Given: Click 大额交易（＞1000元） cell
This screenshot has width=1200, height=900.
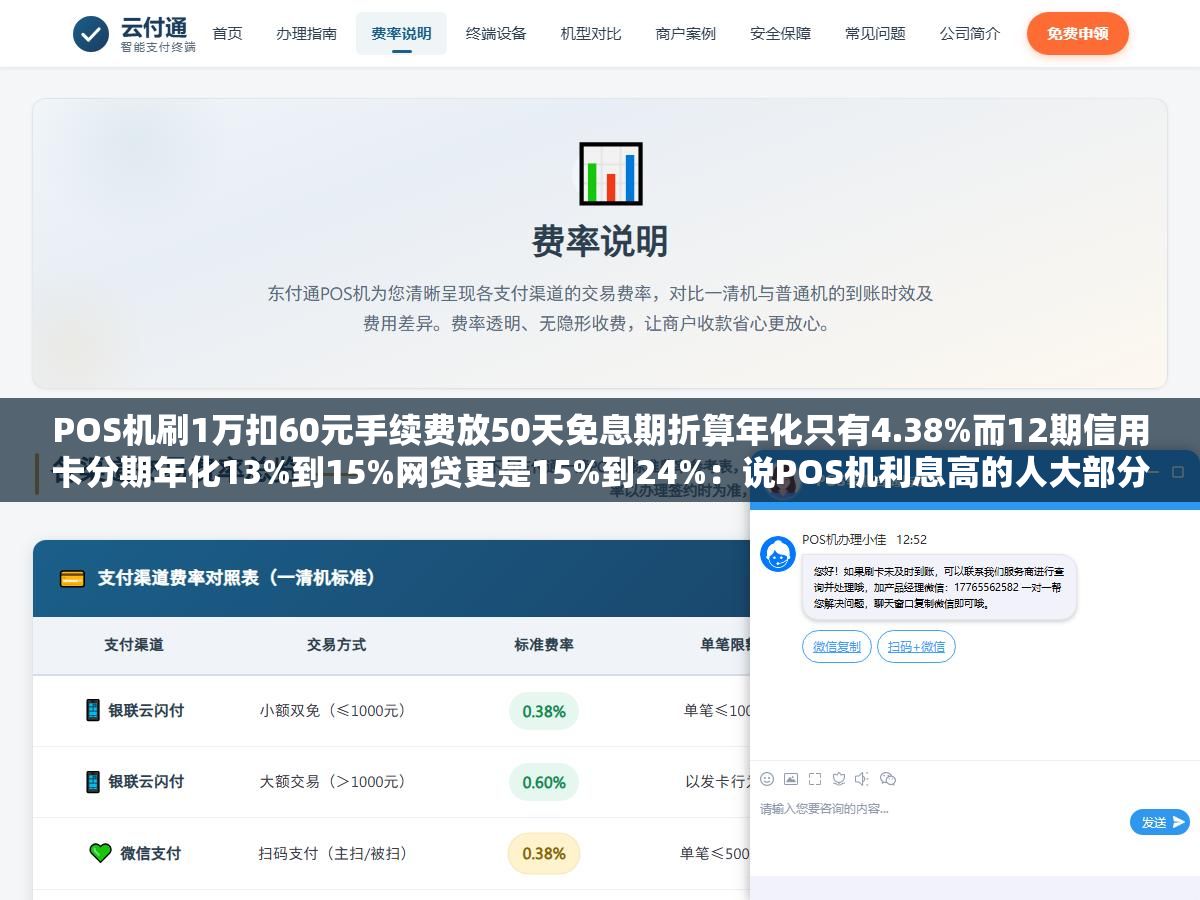Looking at the screenshot, I should (x=336, y=782).
